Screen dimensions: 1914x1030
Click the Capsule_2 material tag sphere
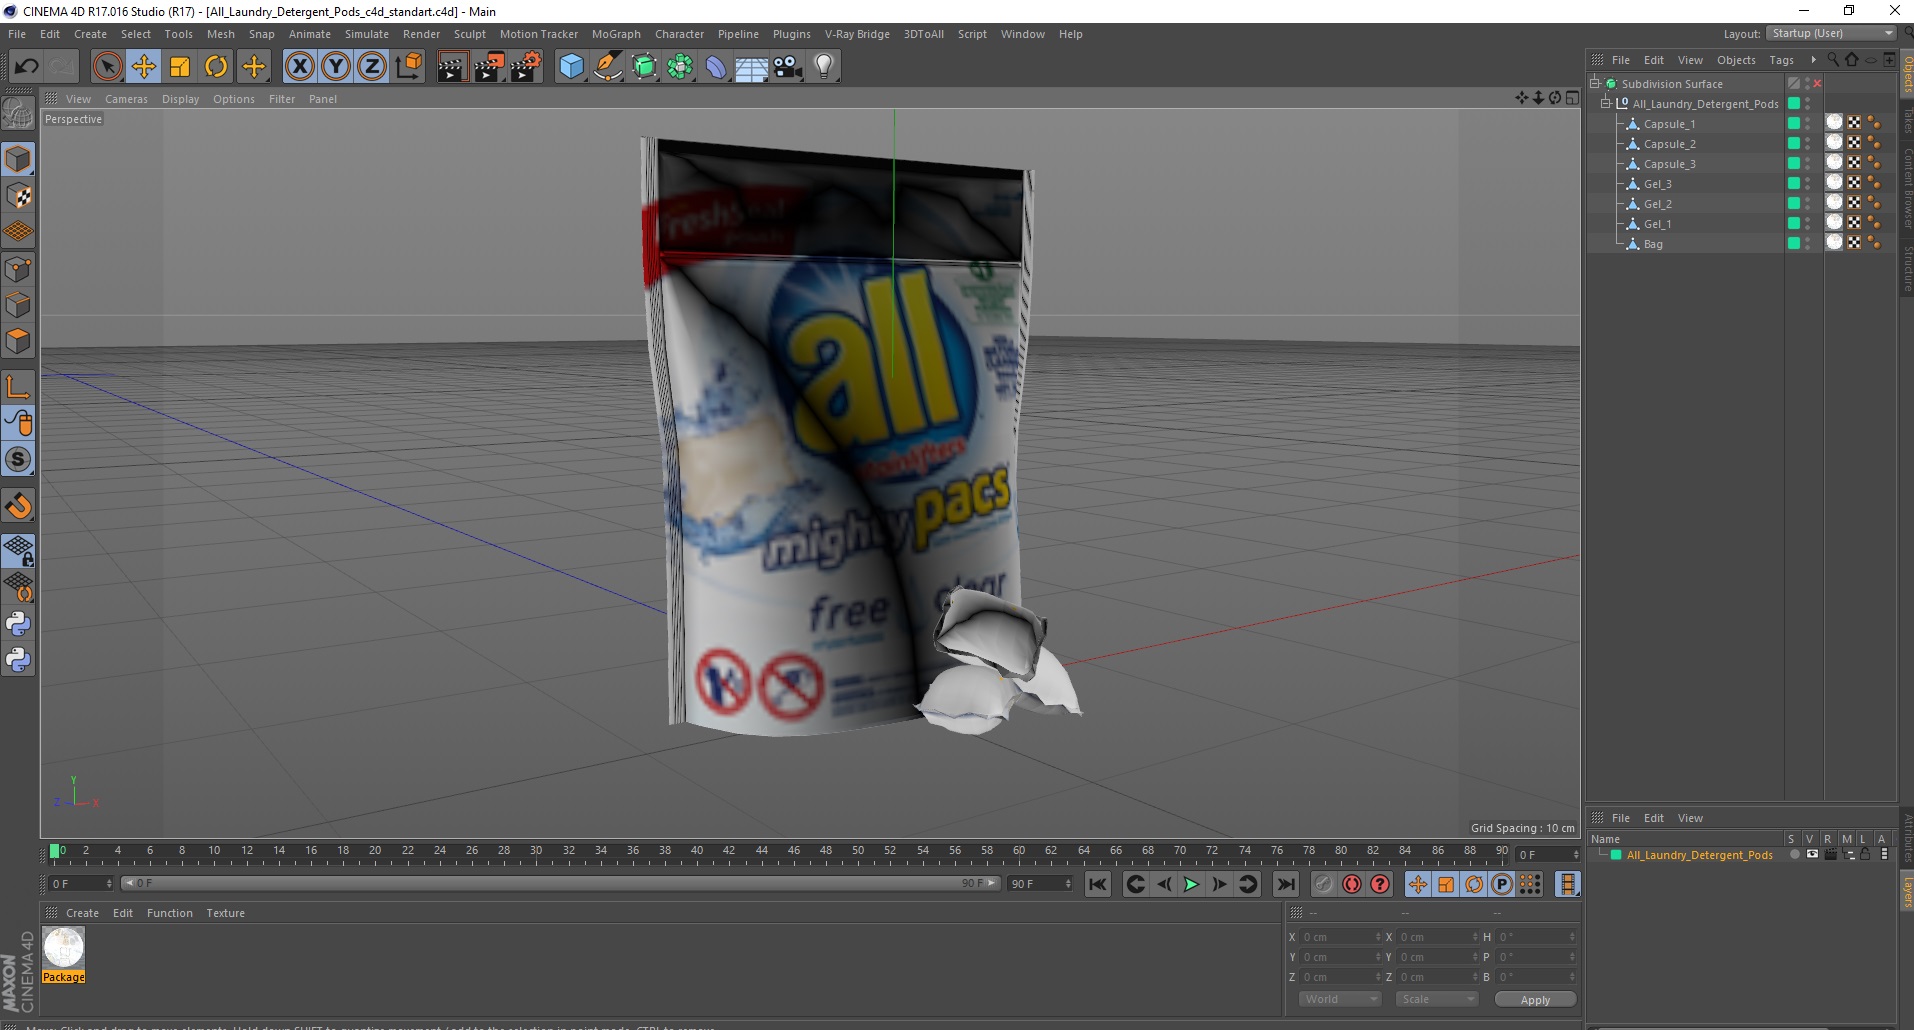coord(1834,144)
